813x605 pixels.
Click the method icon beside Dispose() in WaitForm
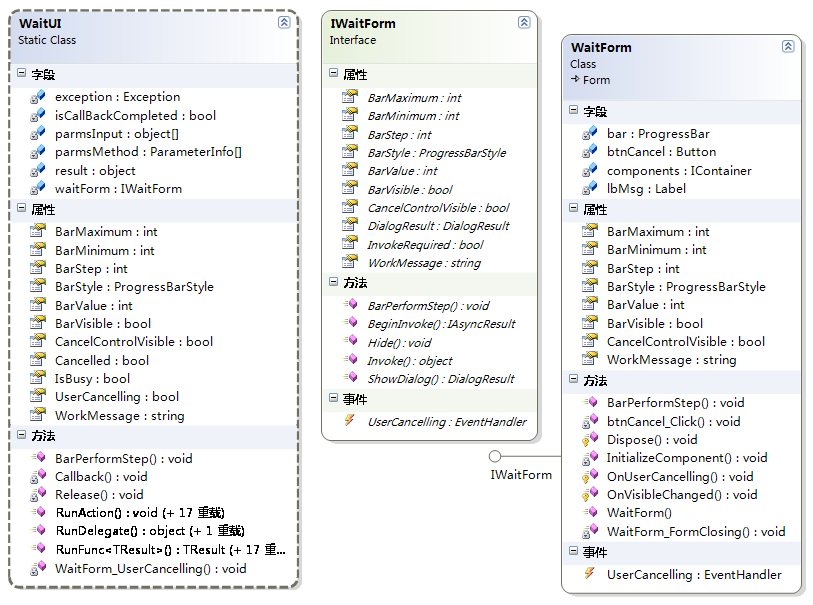click(590, 440)
